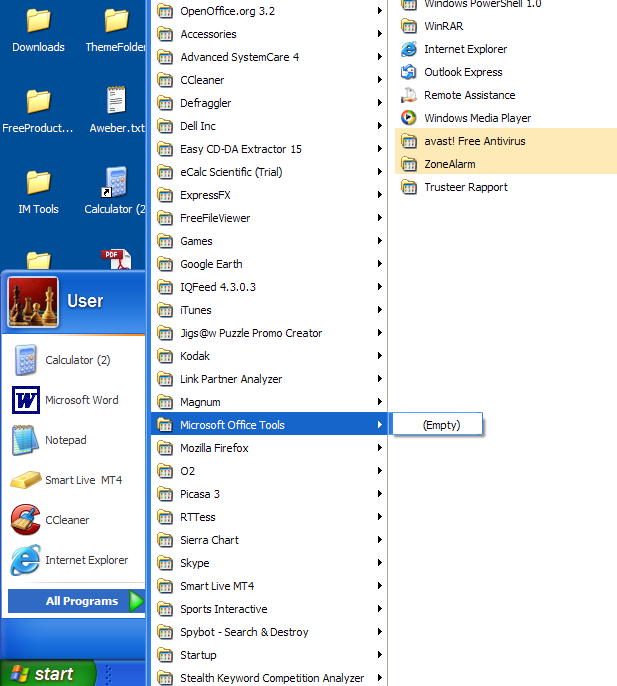Select the Magnum program group
Screen dimensions: 617x686
[269, 402]
